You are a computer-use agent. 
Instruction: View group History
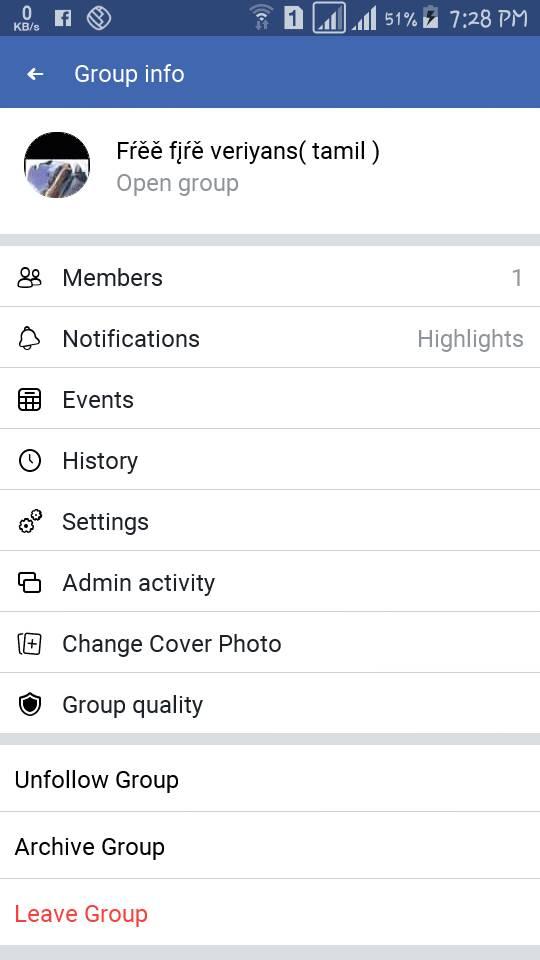270,459
